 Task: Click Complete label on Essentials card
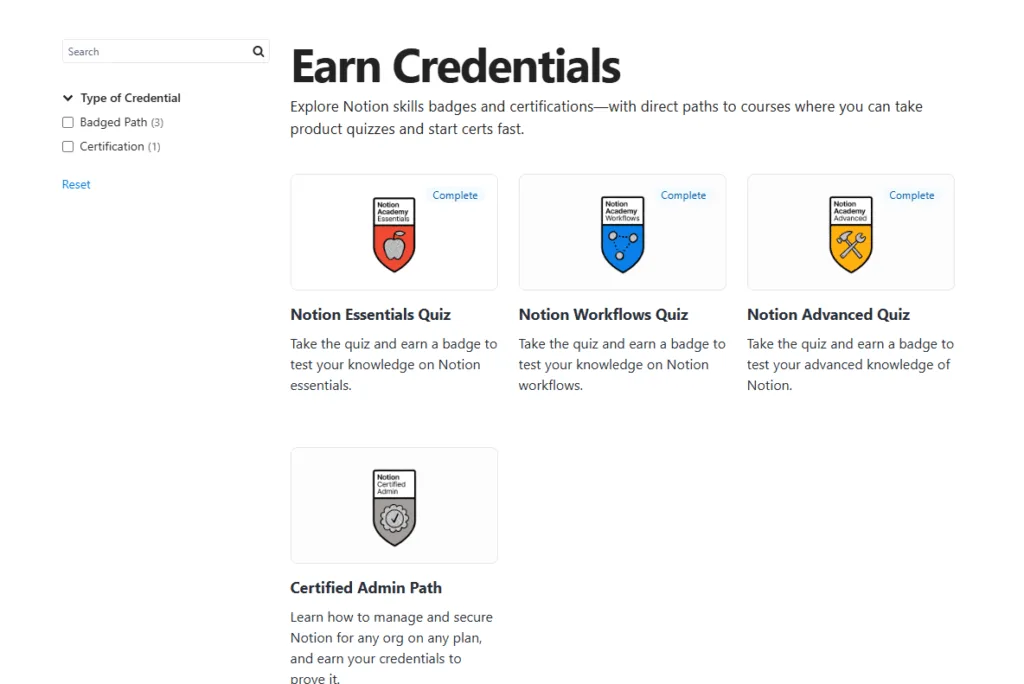[455, 196]
